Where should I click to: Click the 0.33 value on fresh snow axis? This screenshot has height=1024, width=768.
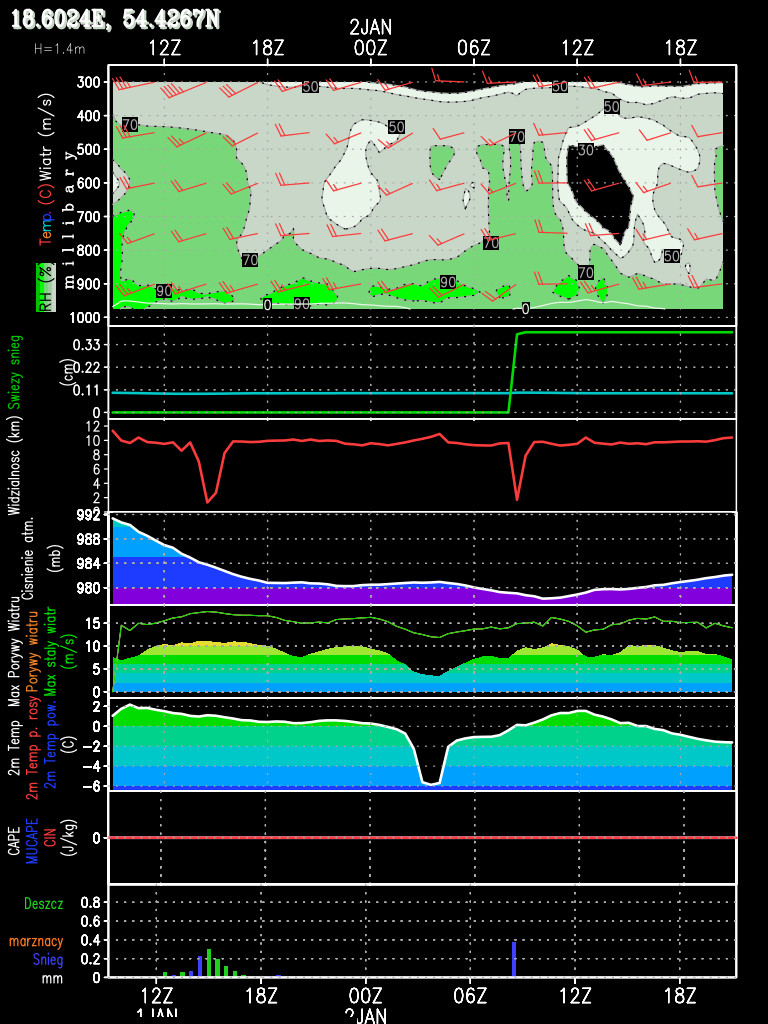(x=87, y=344)
